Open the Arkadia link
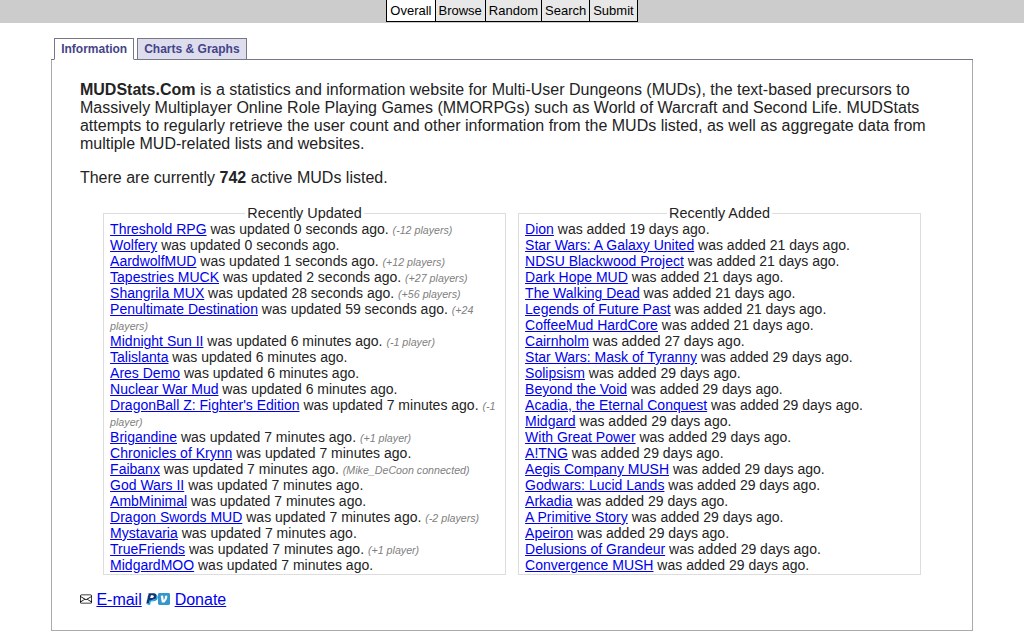 pos(549,502)
